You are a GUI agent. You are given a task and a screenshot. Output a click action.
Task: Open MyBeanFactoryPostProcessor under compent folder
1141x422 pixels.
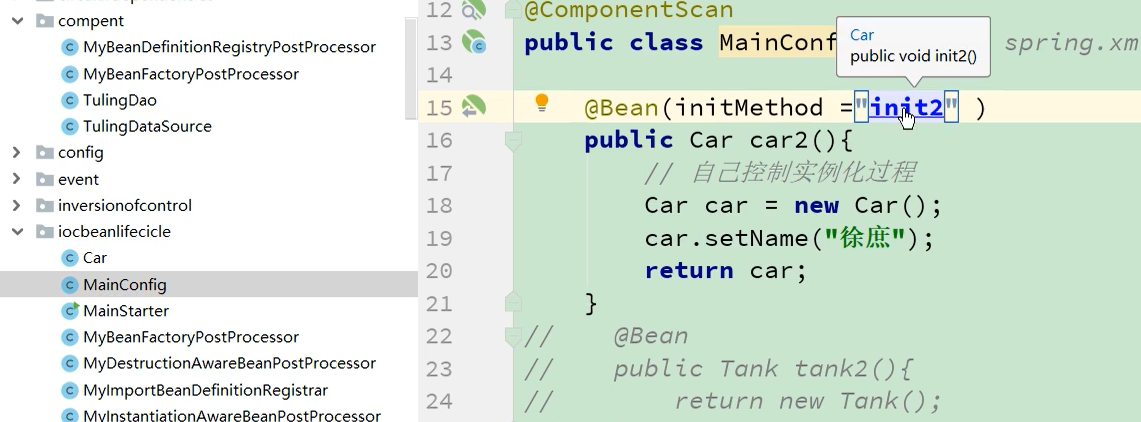(191, 74)
